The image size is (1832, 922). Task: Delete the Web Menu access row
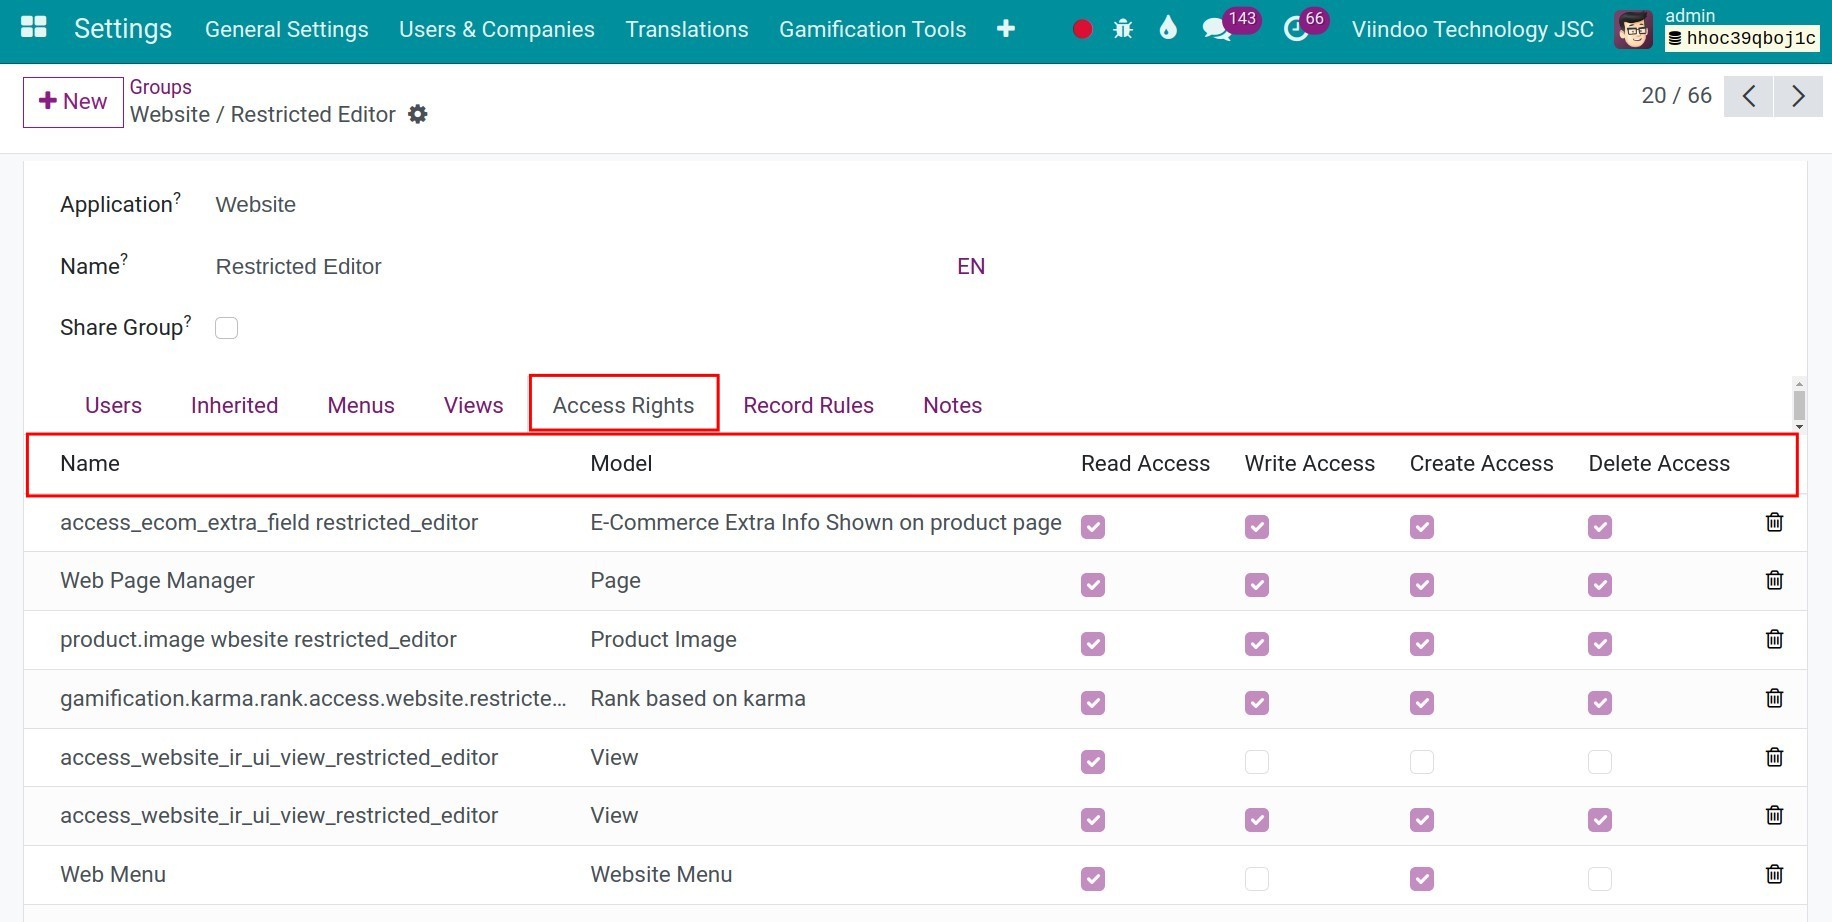1774,874
